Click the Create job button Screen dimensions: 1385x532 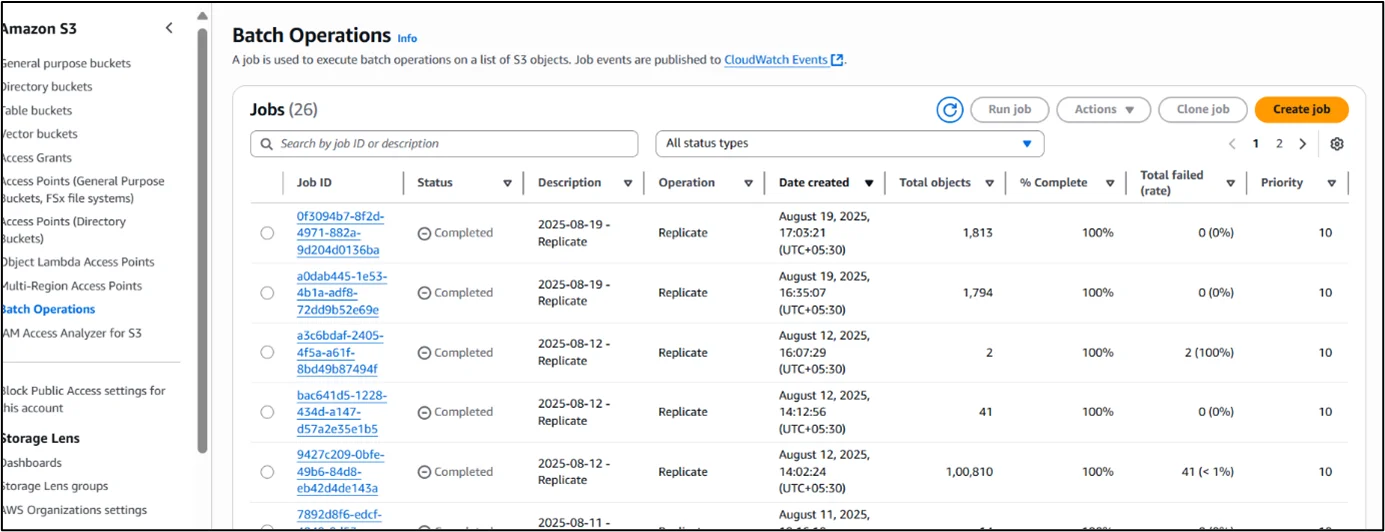(1301, 110)
